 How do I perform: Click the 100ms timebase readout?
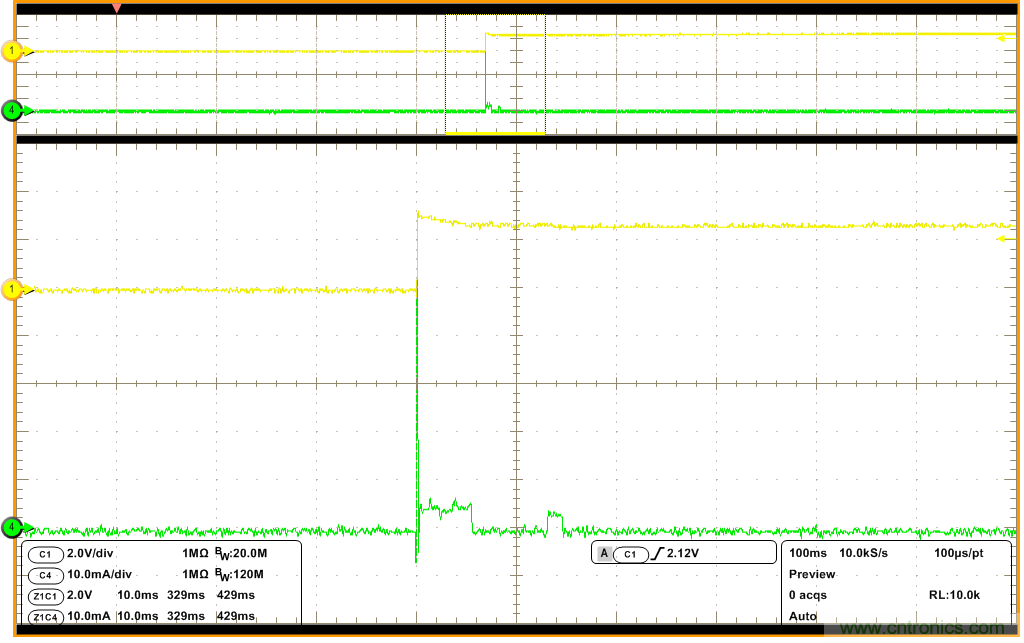click(x=806, y=553)
